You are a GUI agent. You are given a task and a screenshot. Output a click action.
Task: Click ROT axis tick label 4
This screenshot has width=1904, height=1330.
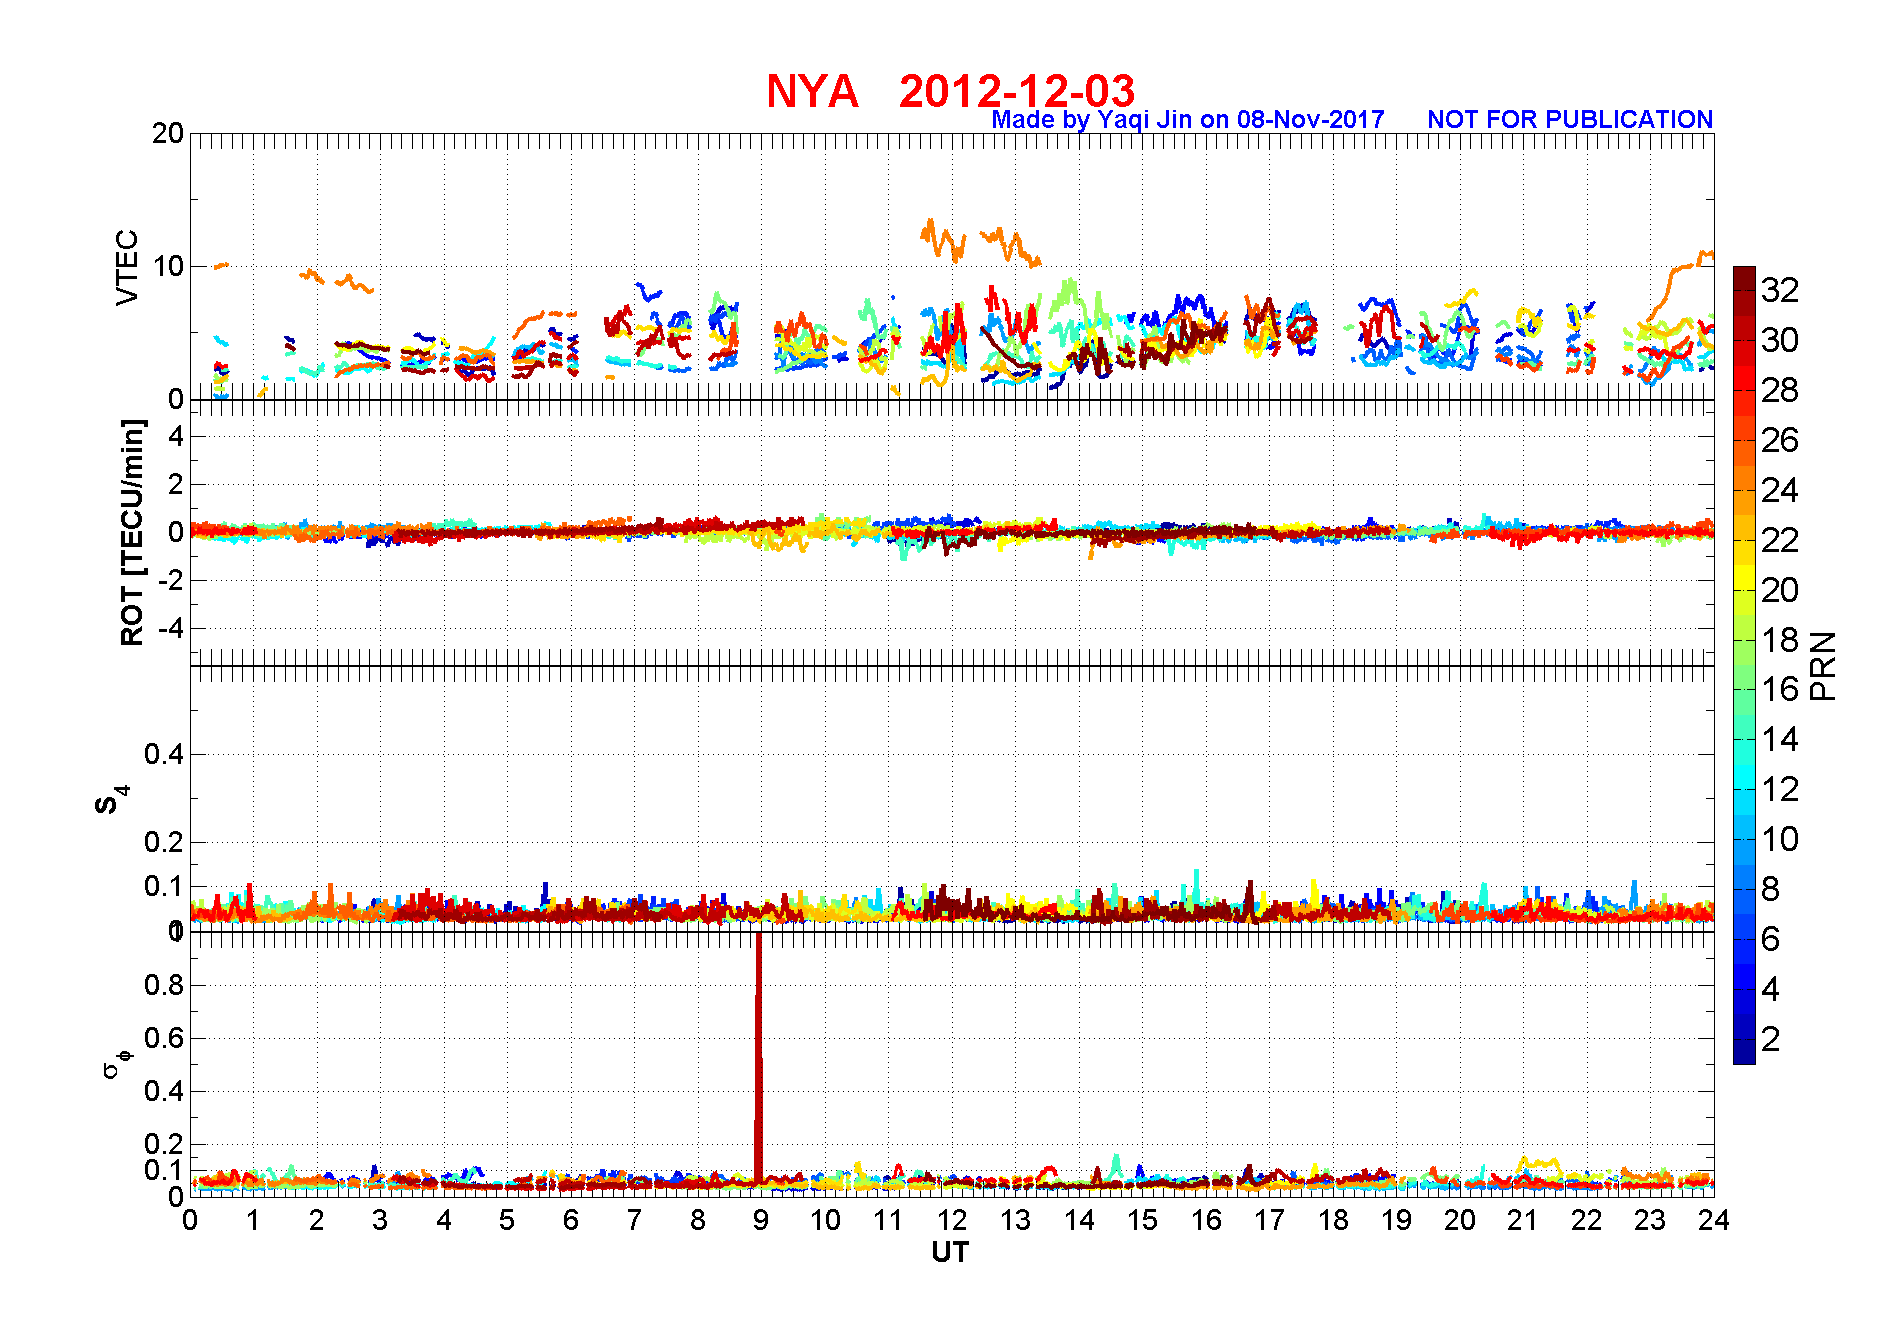176,436
